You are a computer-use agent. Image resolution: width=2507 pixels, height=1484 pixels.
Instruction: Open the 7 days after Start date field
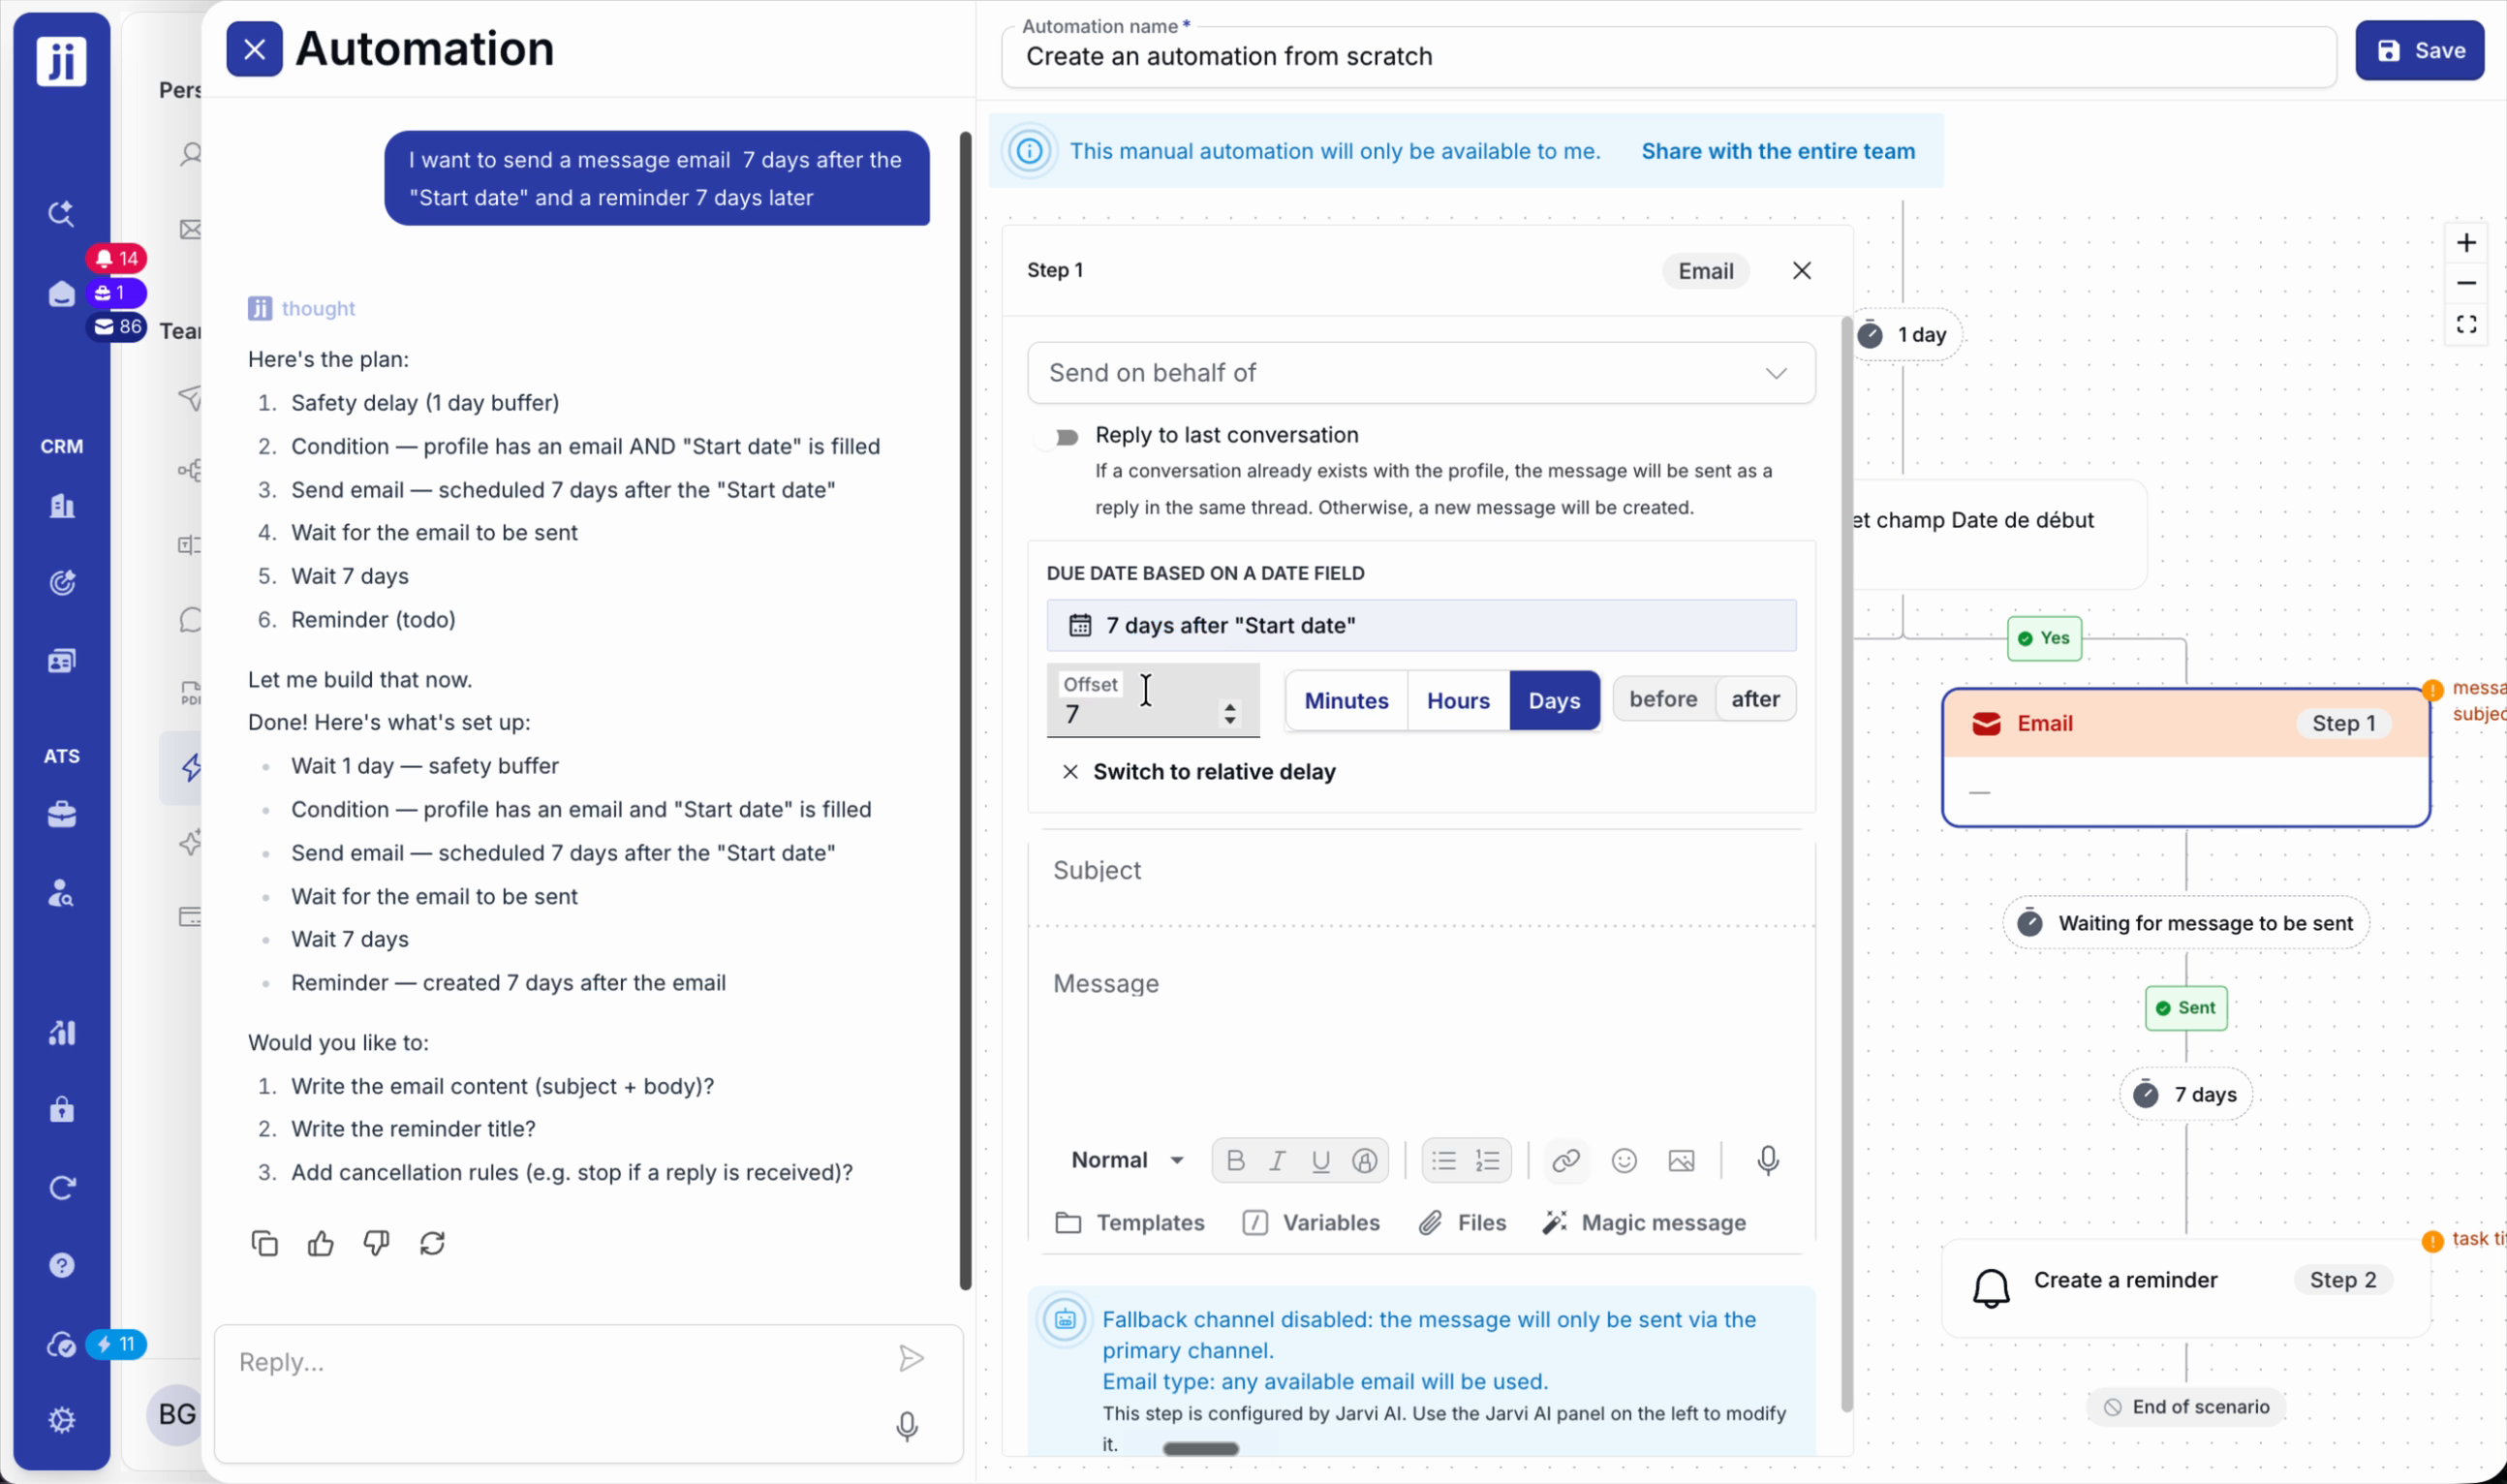[1421, 625]
